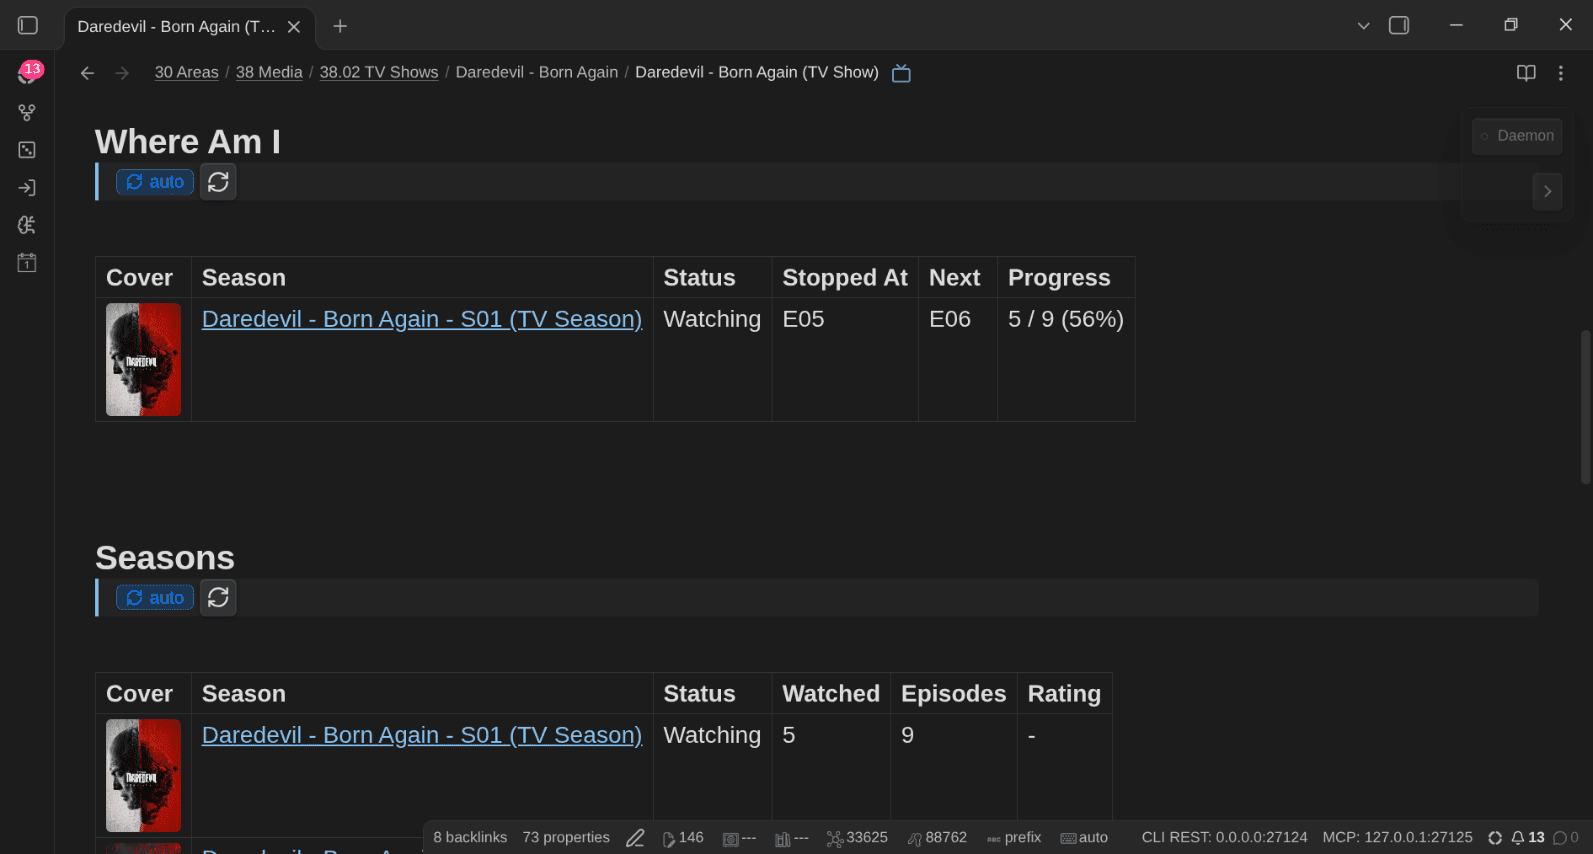Click the notifications bell showing 13
The width and height of the screenshot is (1593, 854).
(1528, 838)
